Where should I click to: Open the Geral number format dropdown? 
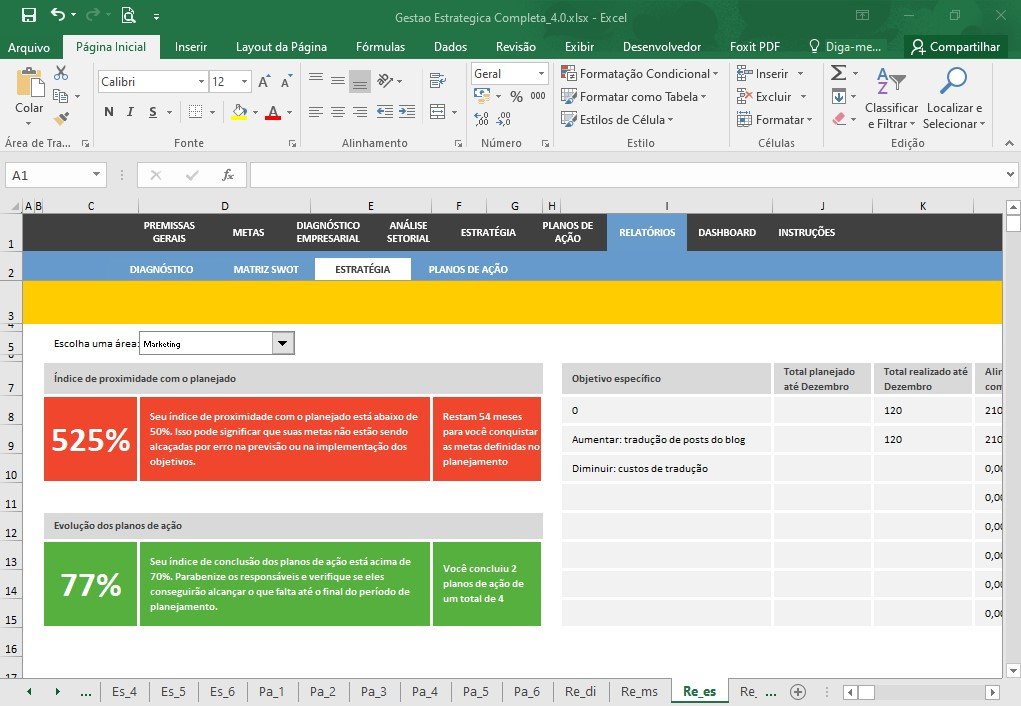point(541,74)
